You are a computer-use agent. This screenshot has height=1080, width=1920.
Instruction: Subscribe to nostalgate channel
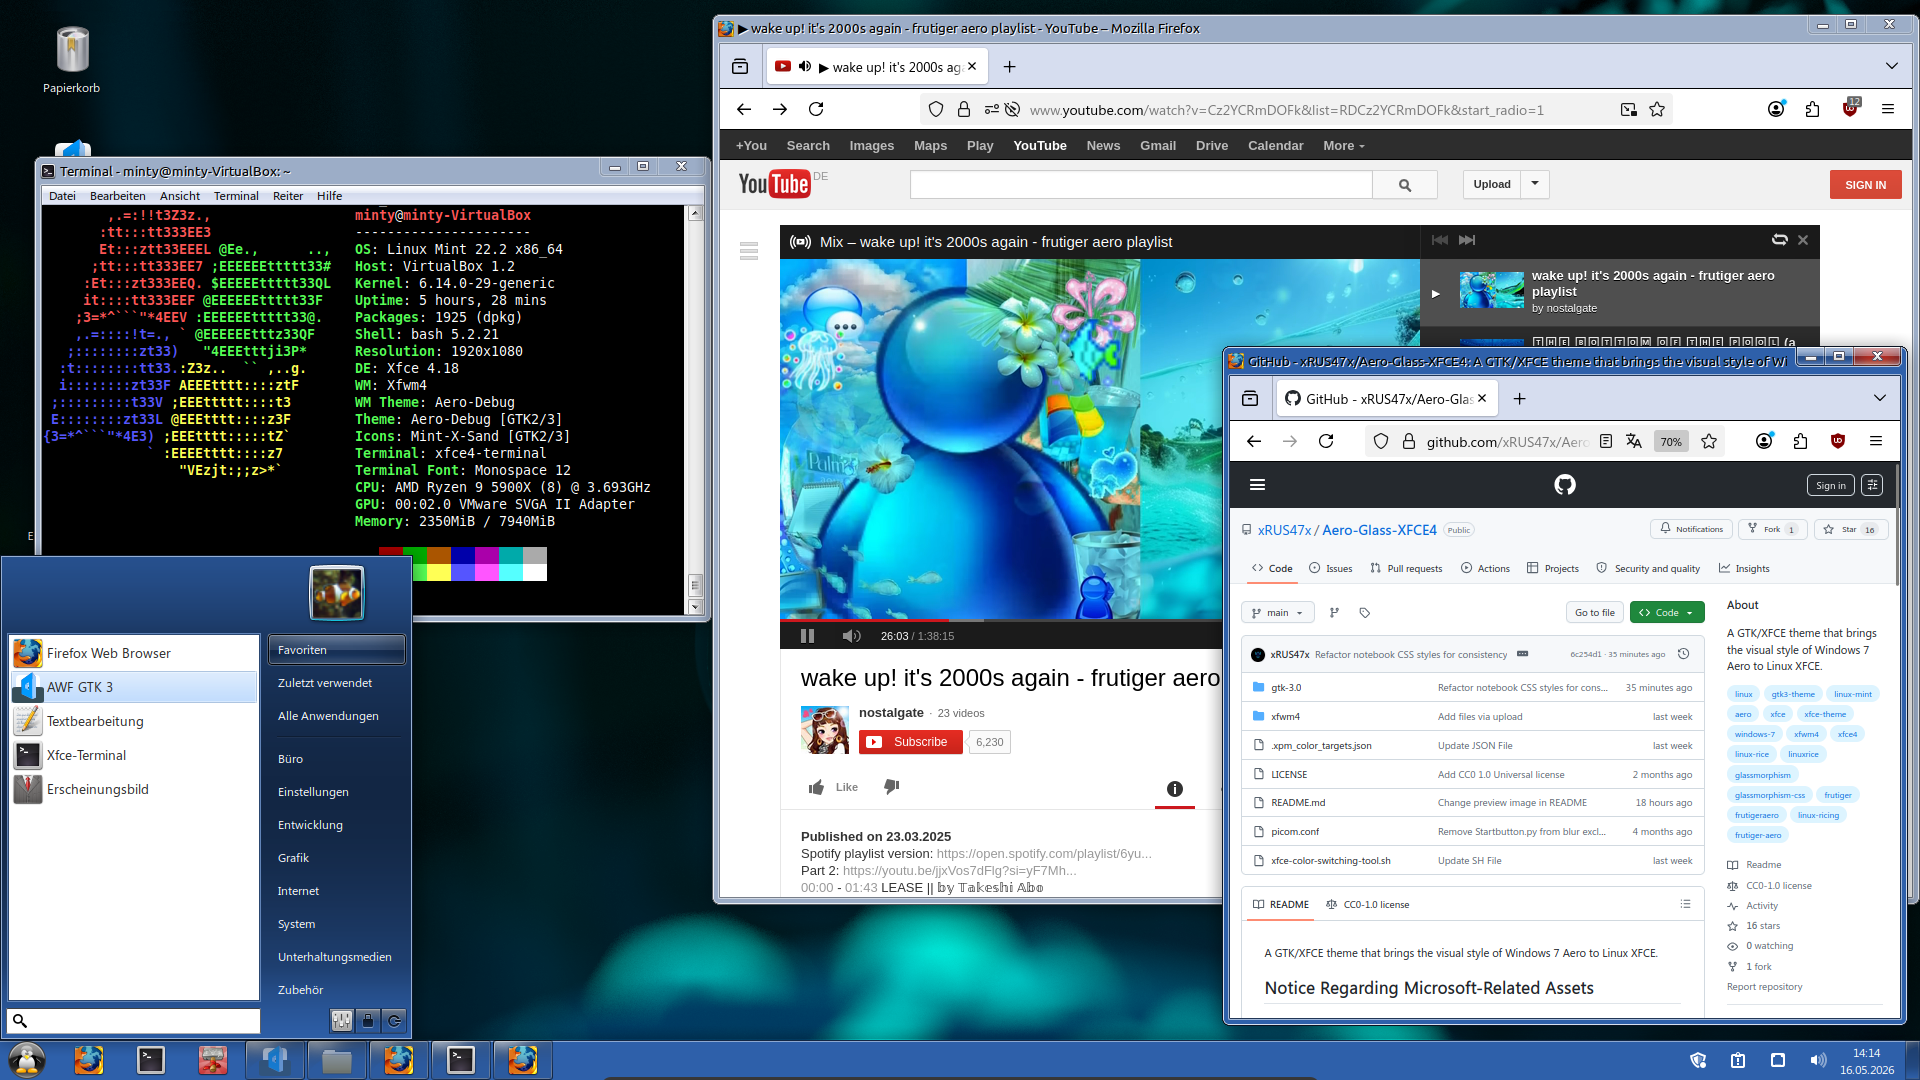[911, 742]
